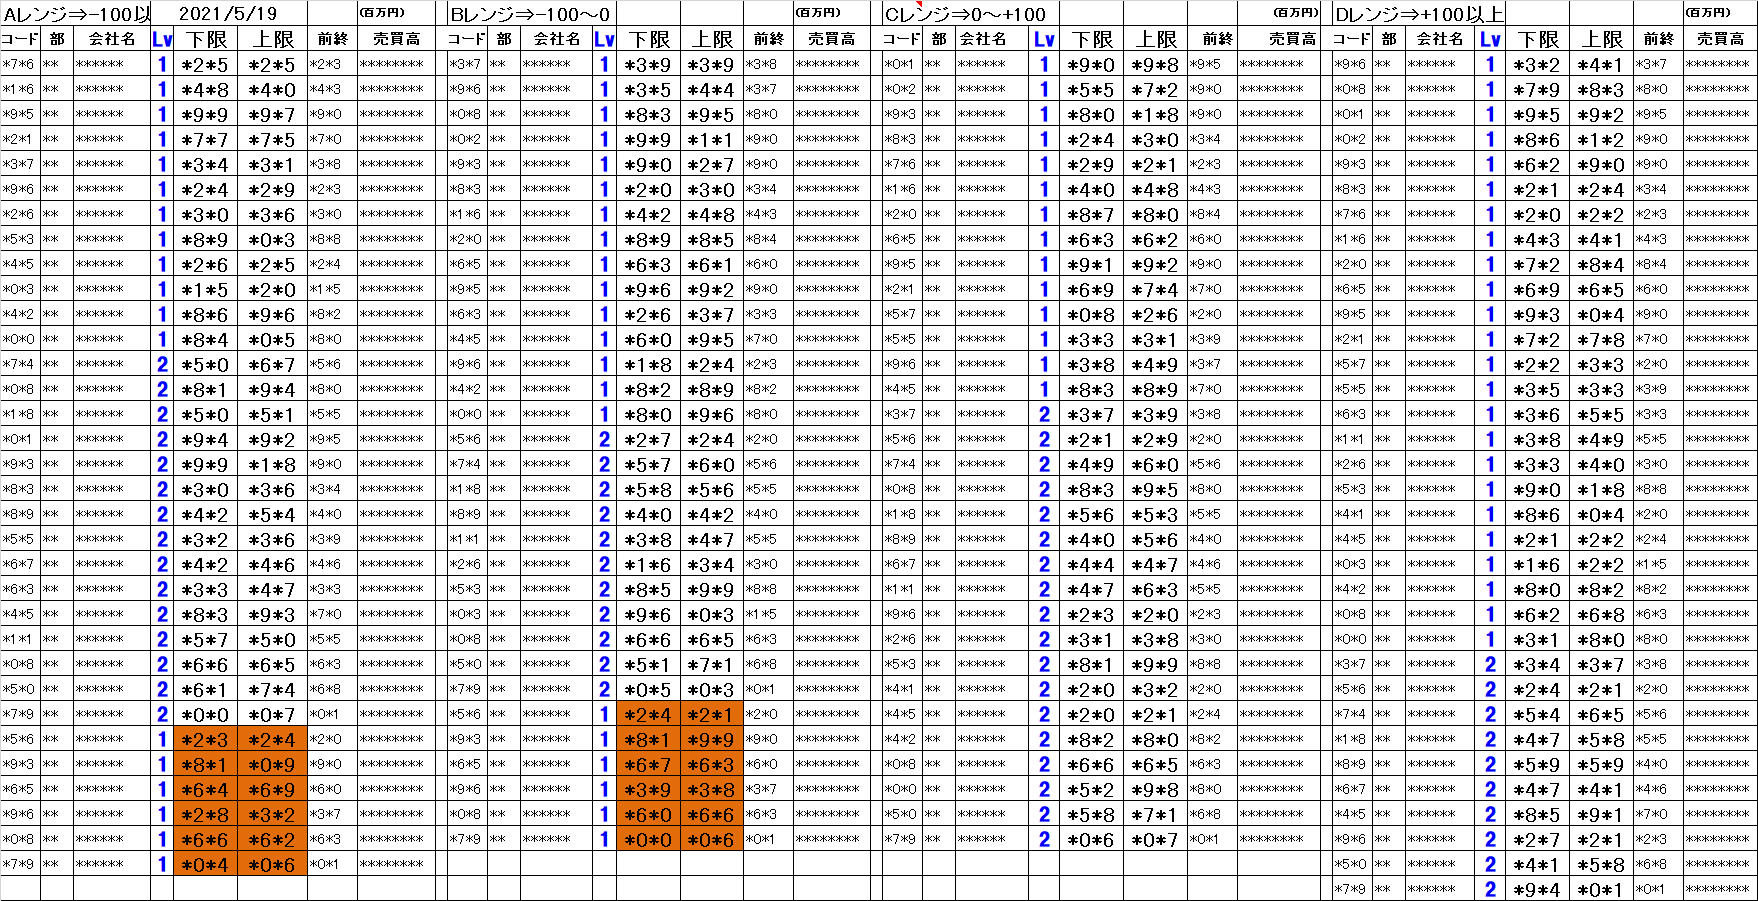Select the 'Bレンジ⇒-100～0' title cell
Screen dimensions: 1758x901
(x=530, y=14)
